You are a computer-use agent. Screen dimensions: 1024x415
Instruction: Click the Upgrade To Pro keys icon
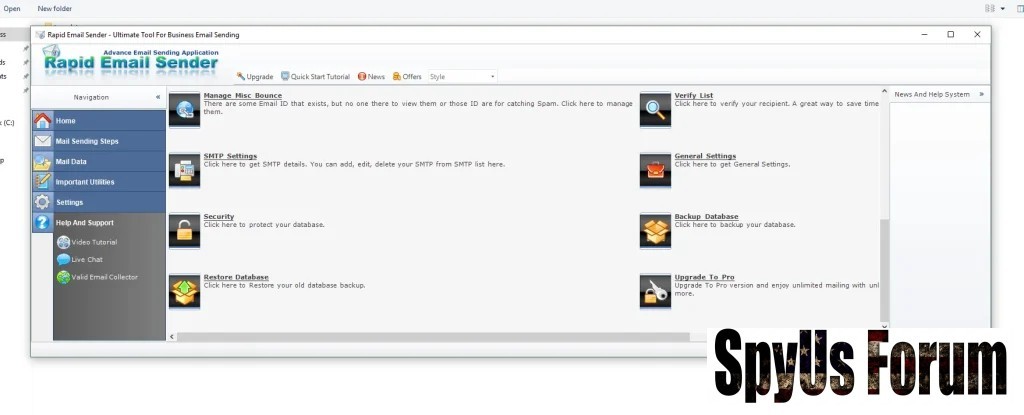click(655, 291)
